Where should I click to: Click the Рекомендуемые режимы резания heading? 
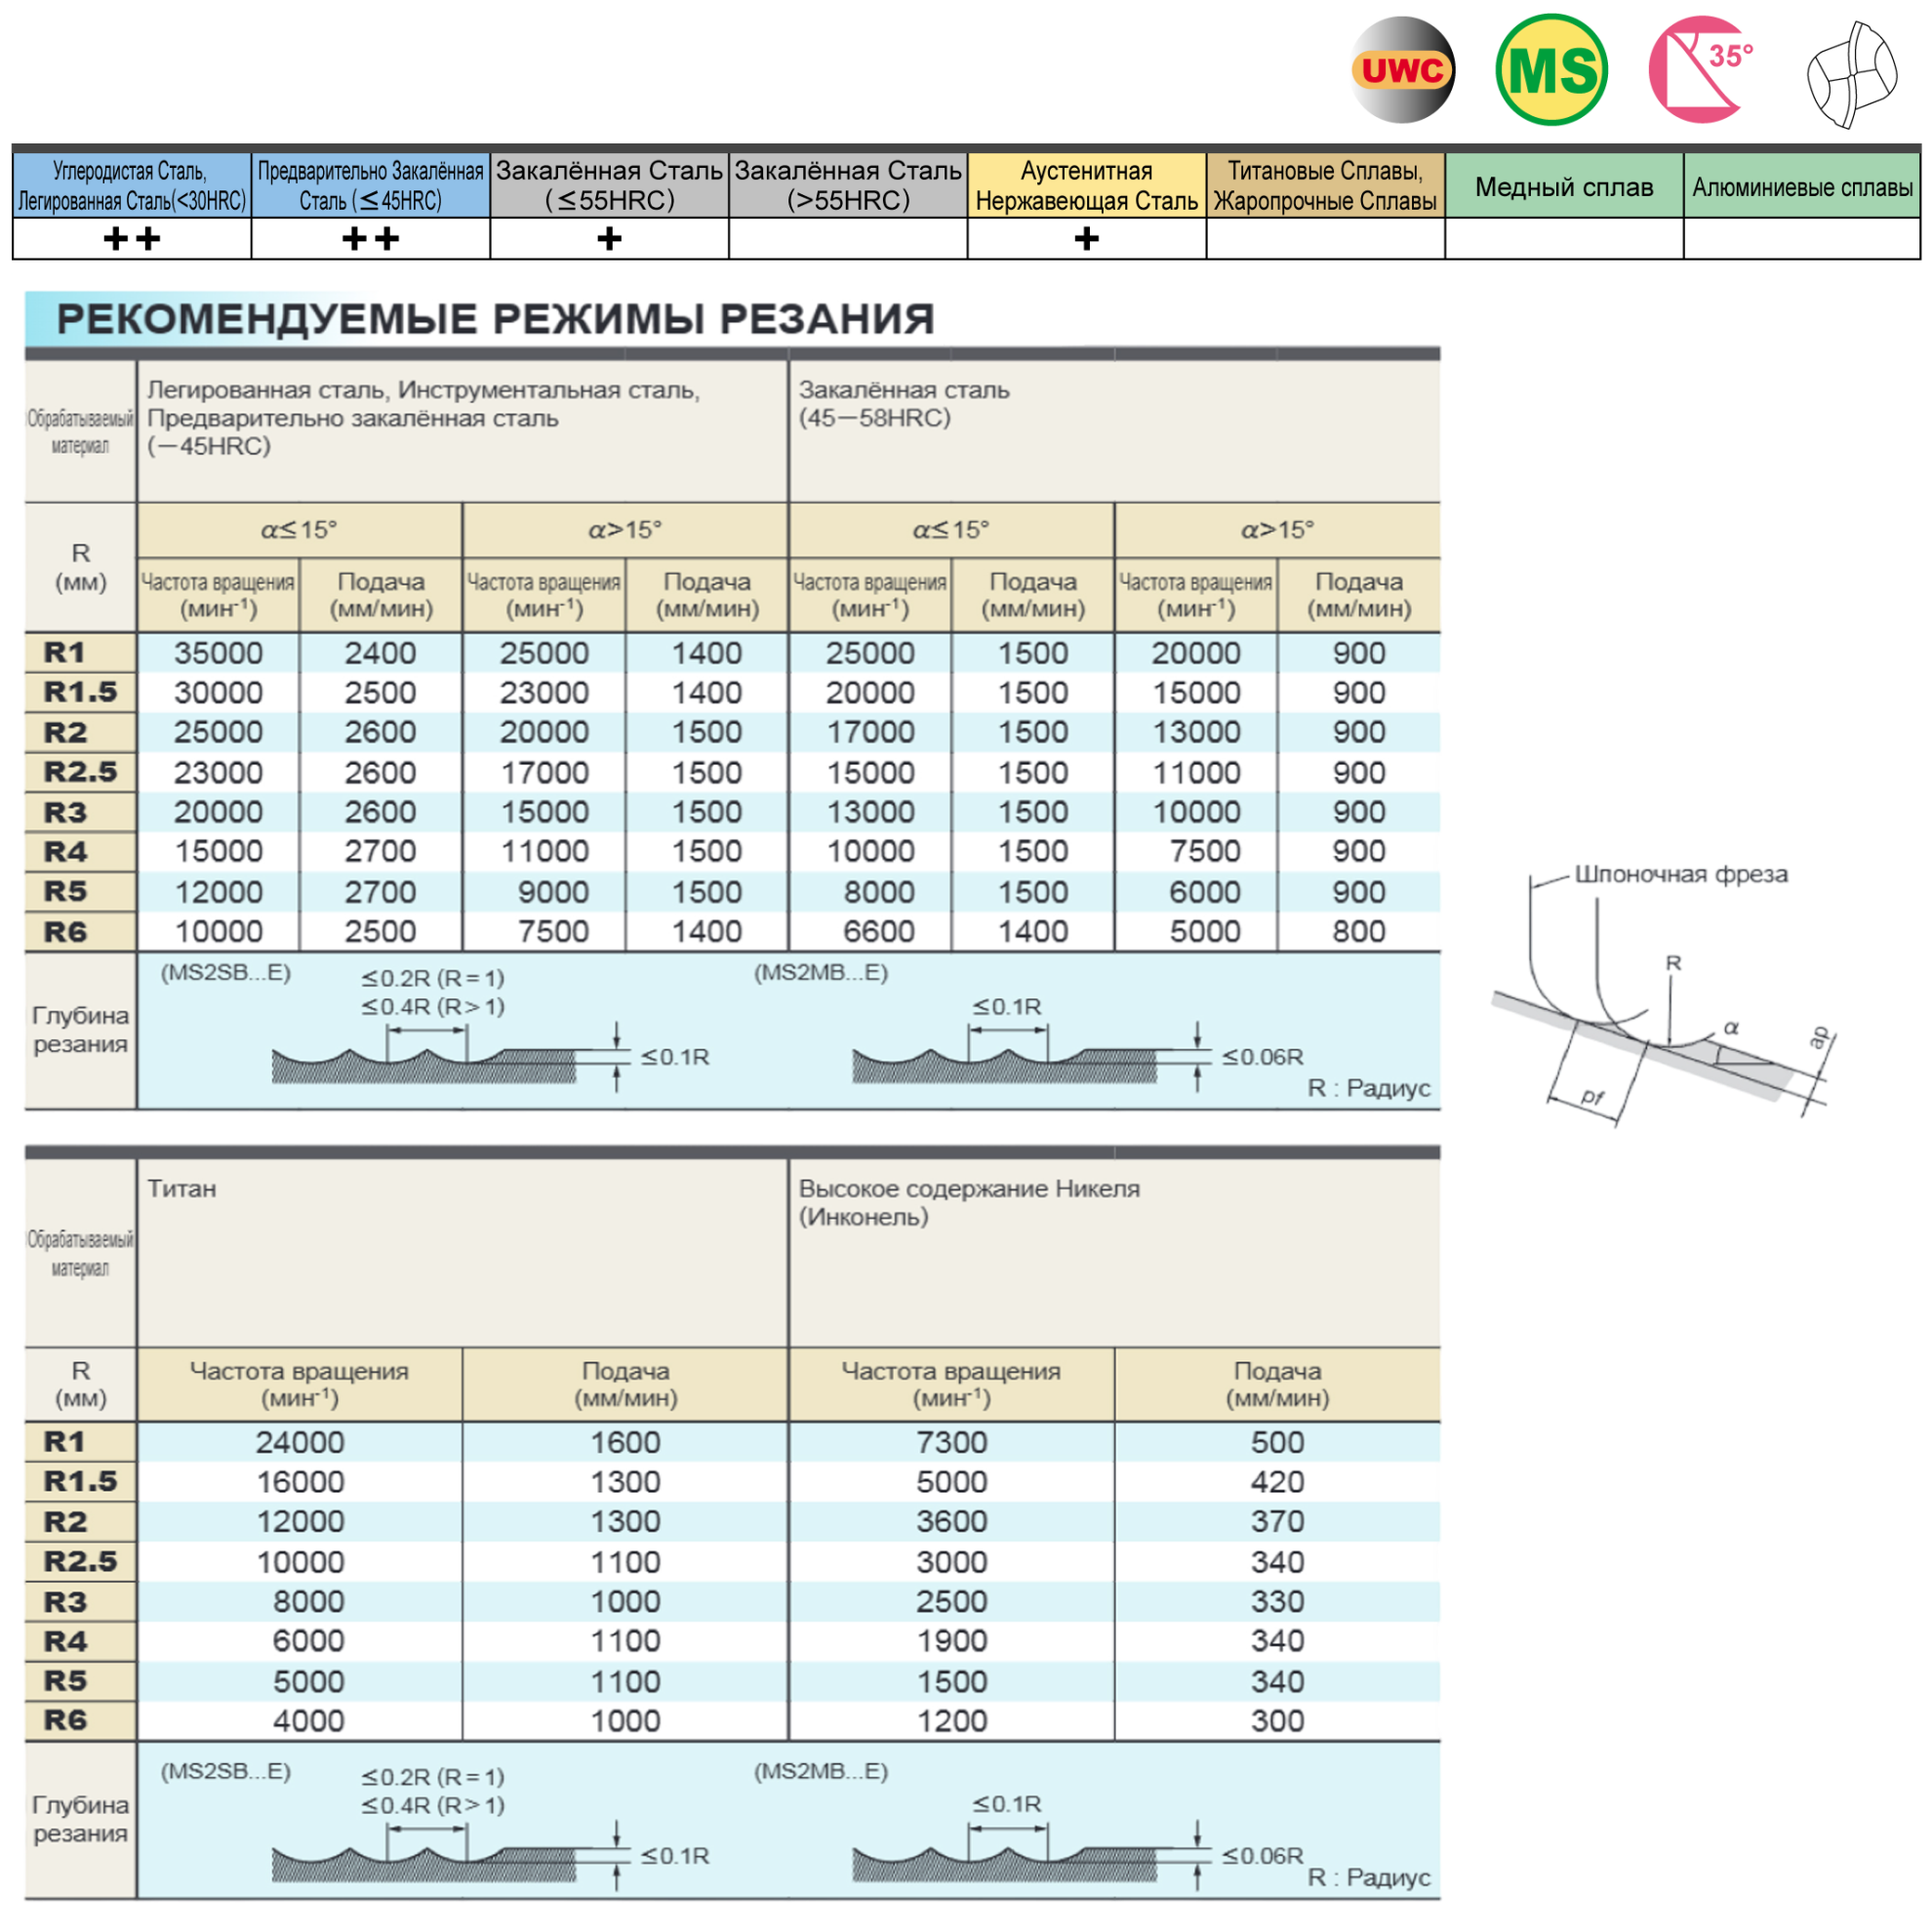495,319
